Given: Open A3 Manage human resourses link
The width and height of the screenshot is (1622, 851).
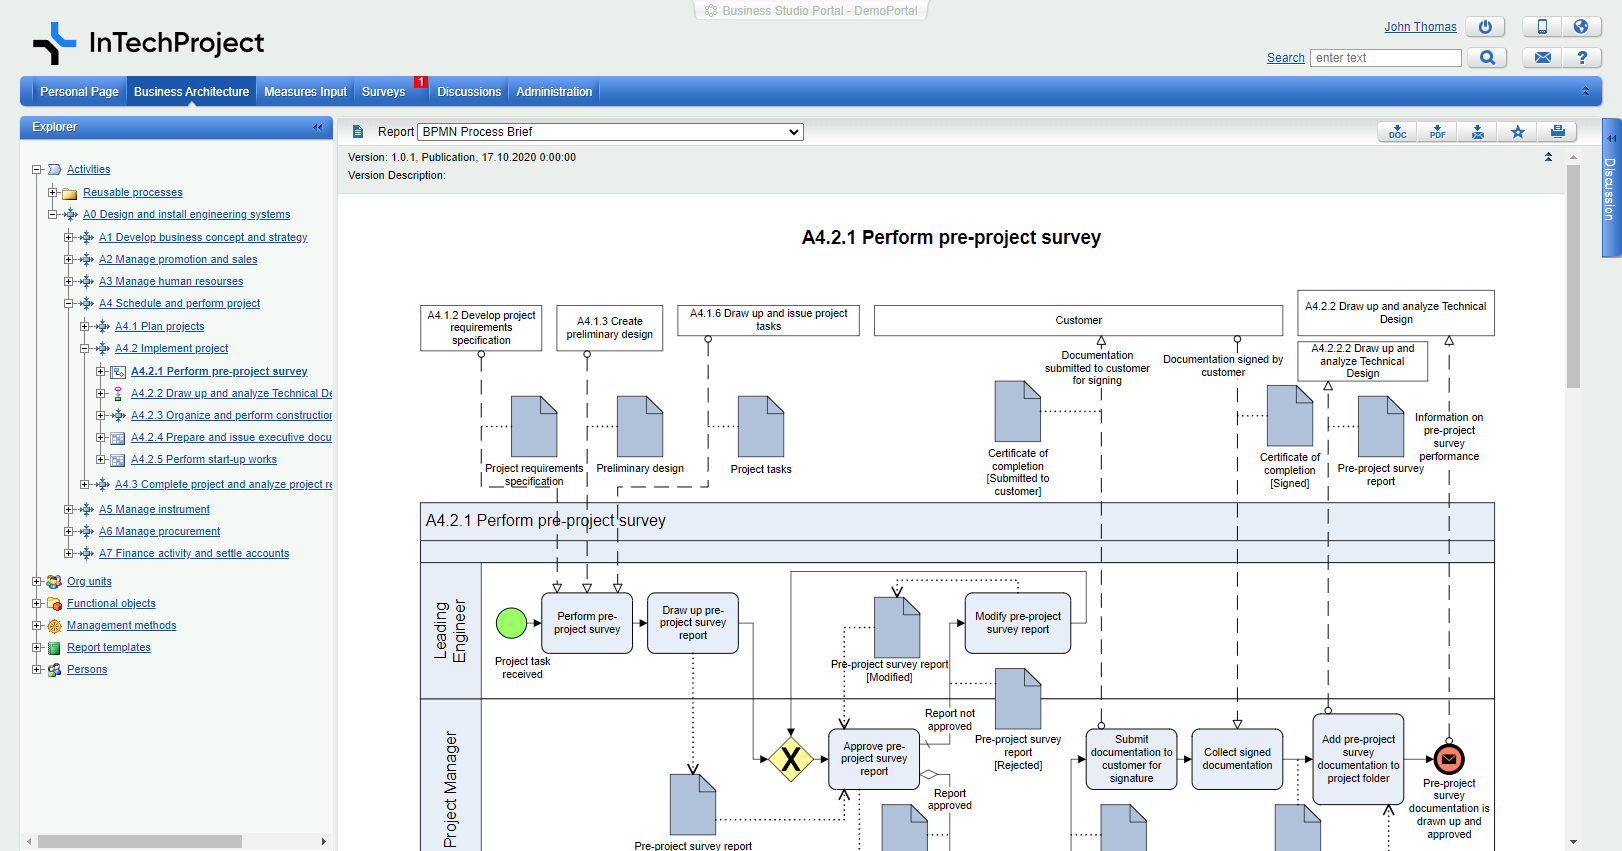Looking at the screenshot, I should [x=171, y=282].
